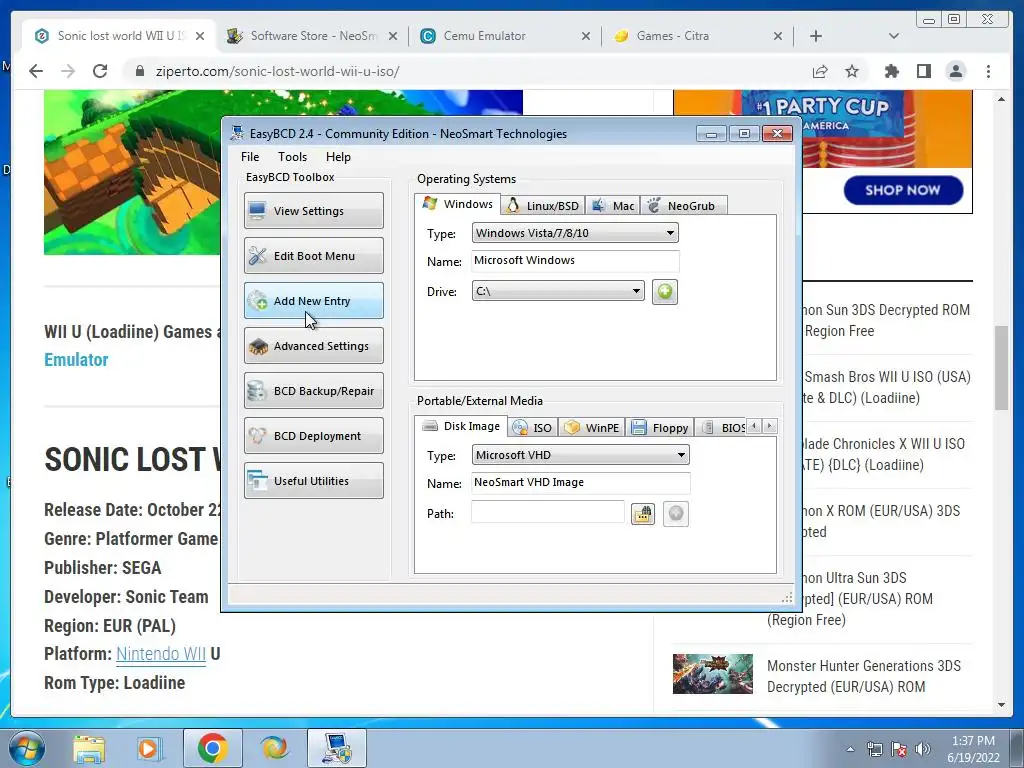Screen dimensions: 1024x768
Task: Expand the Windows Vista/7/8/10 type dropdown
Action: pyautogui.click(x=575, y=233)
